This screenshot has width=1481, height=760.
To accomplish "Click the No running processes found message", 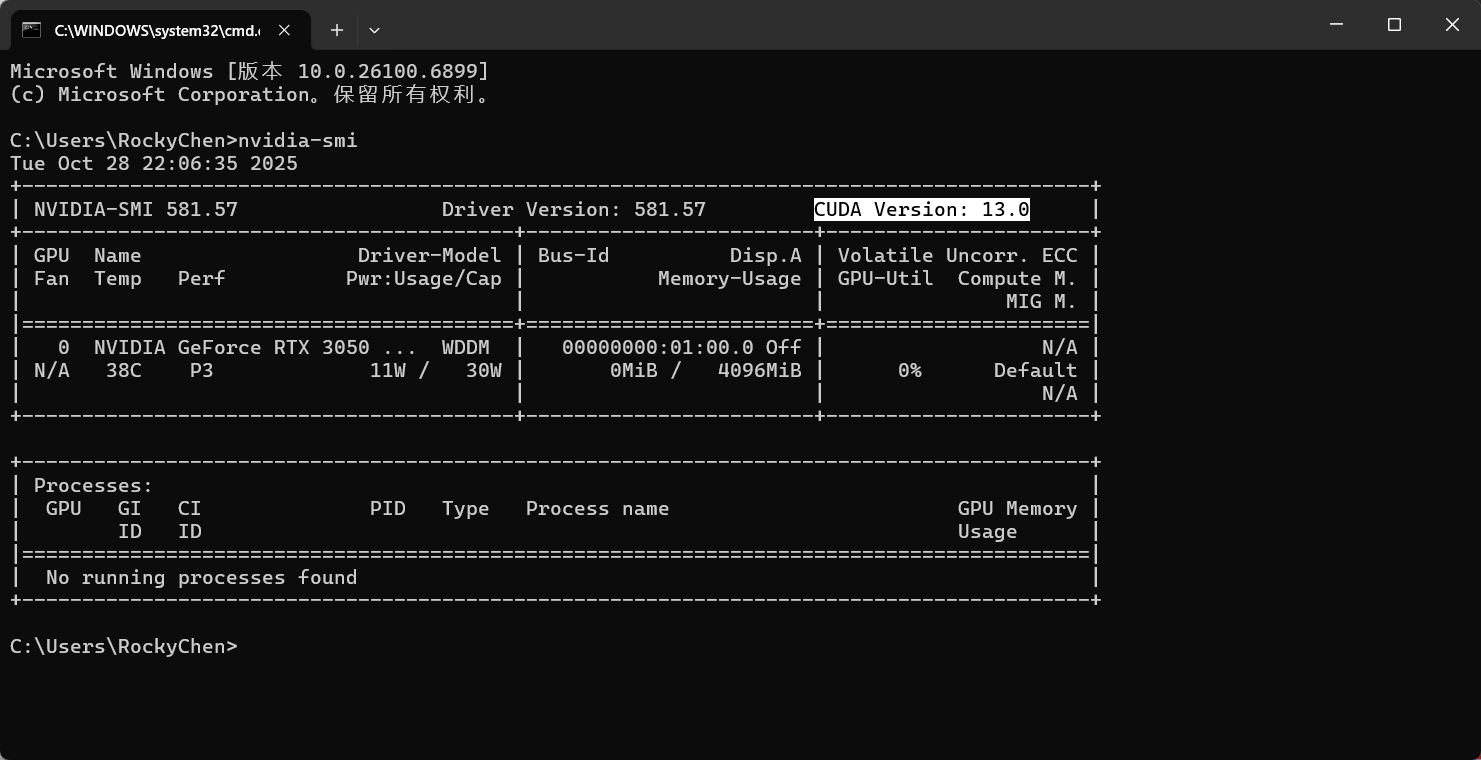I will (202, 578).
